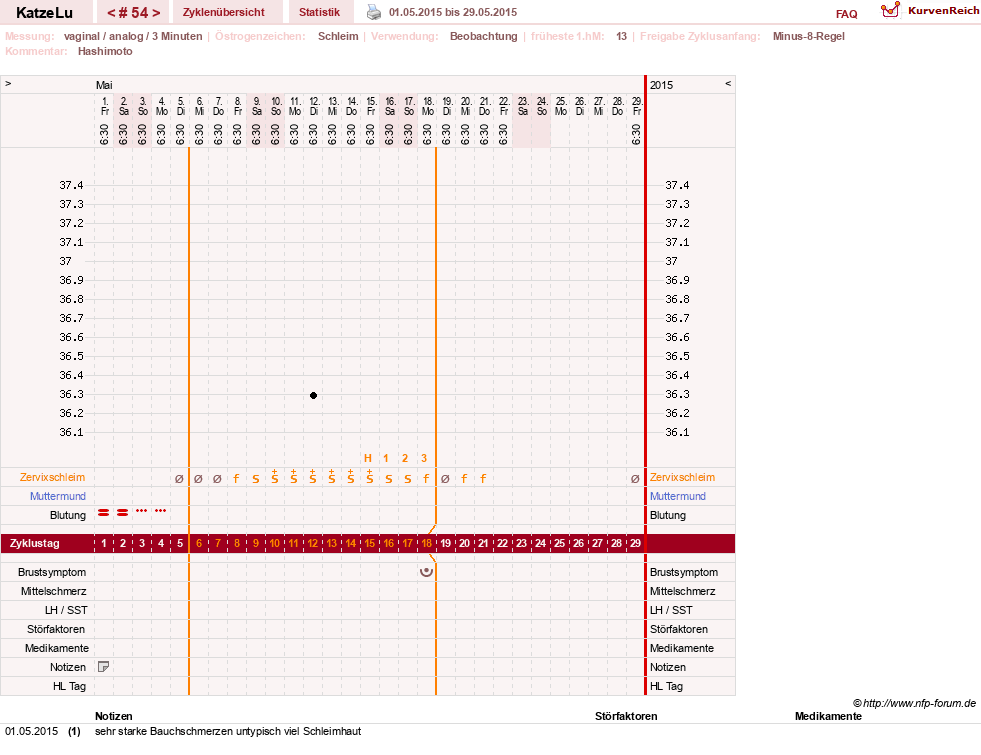This screenshot has width=981, height=755.
Task: Click the count marker 1 above day 16
Action: (x=386, y=458)
